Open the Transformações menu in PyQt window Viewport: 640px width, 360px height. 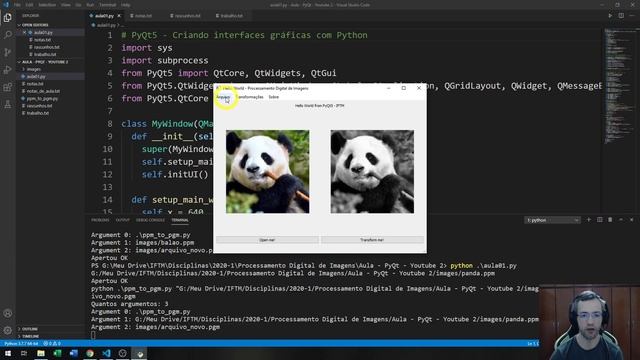click(x=250, y=97)
